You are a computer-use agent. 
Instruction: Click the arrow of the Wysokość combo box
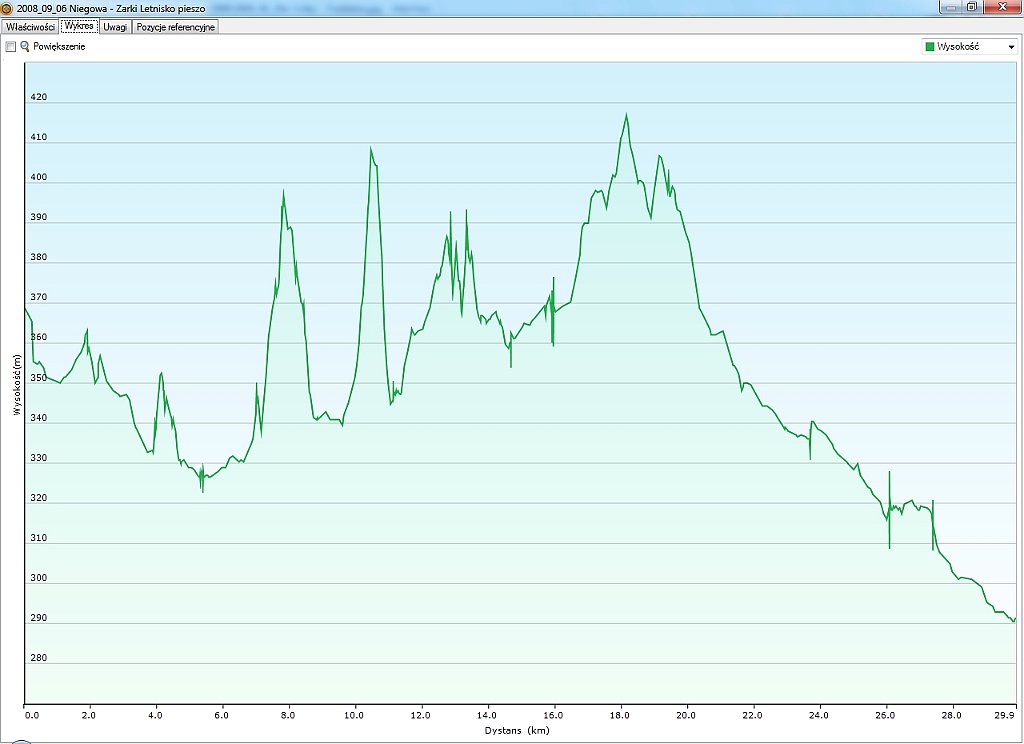point(1011,47)
